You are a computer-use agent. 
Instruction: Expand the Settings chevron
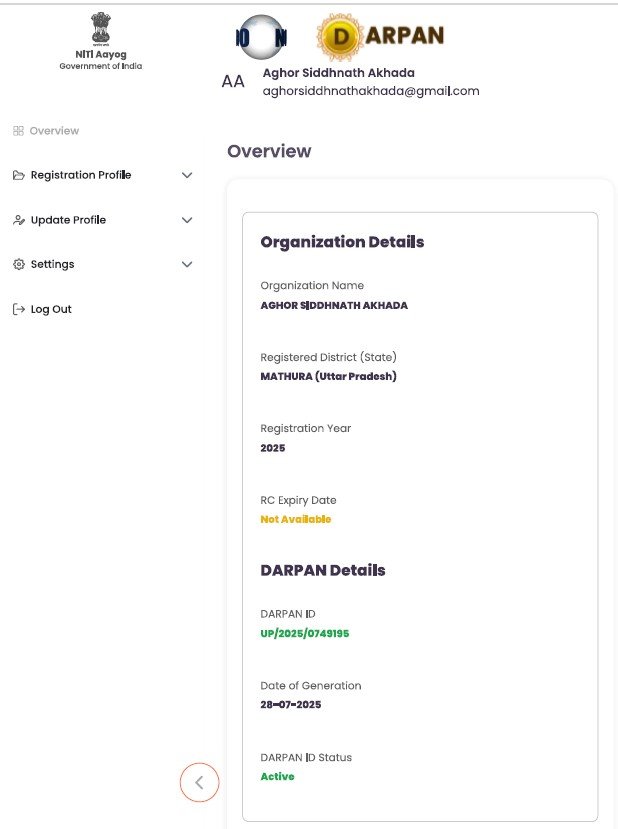(x=187, y=264)
